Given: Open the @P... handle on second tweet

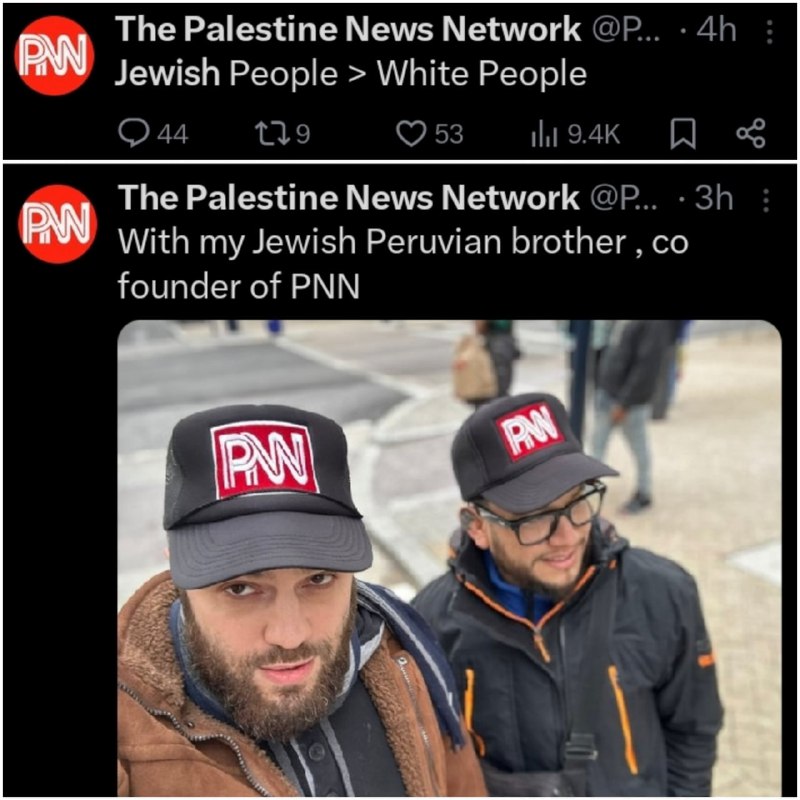Looking at the screenshot, I should click(x=623, y=199).
